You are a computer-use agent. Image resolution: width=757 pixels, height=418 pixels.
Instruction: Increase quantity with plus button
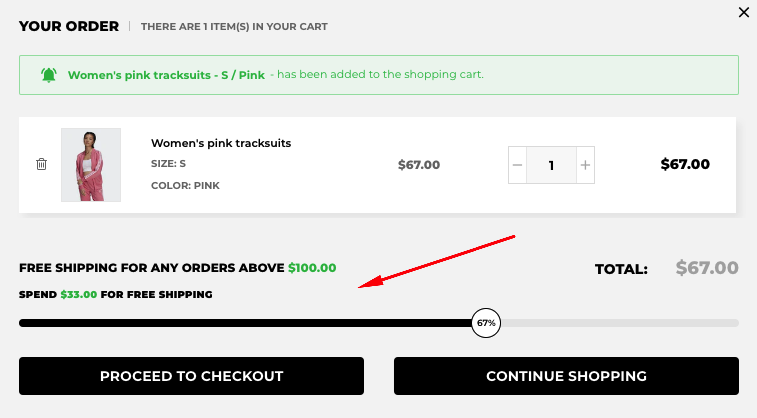point(585,165)
